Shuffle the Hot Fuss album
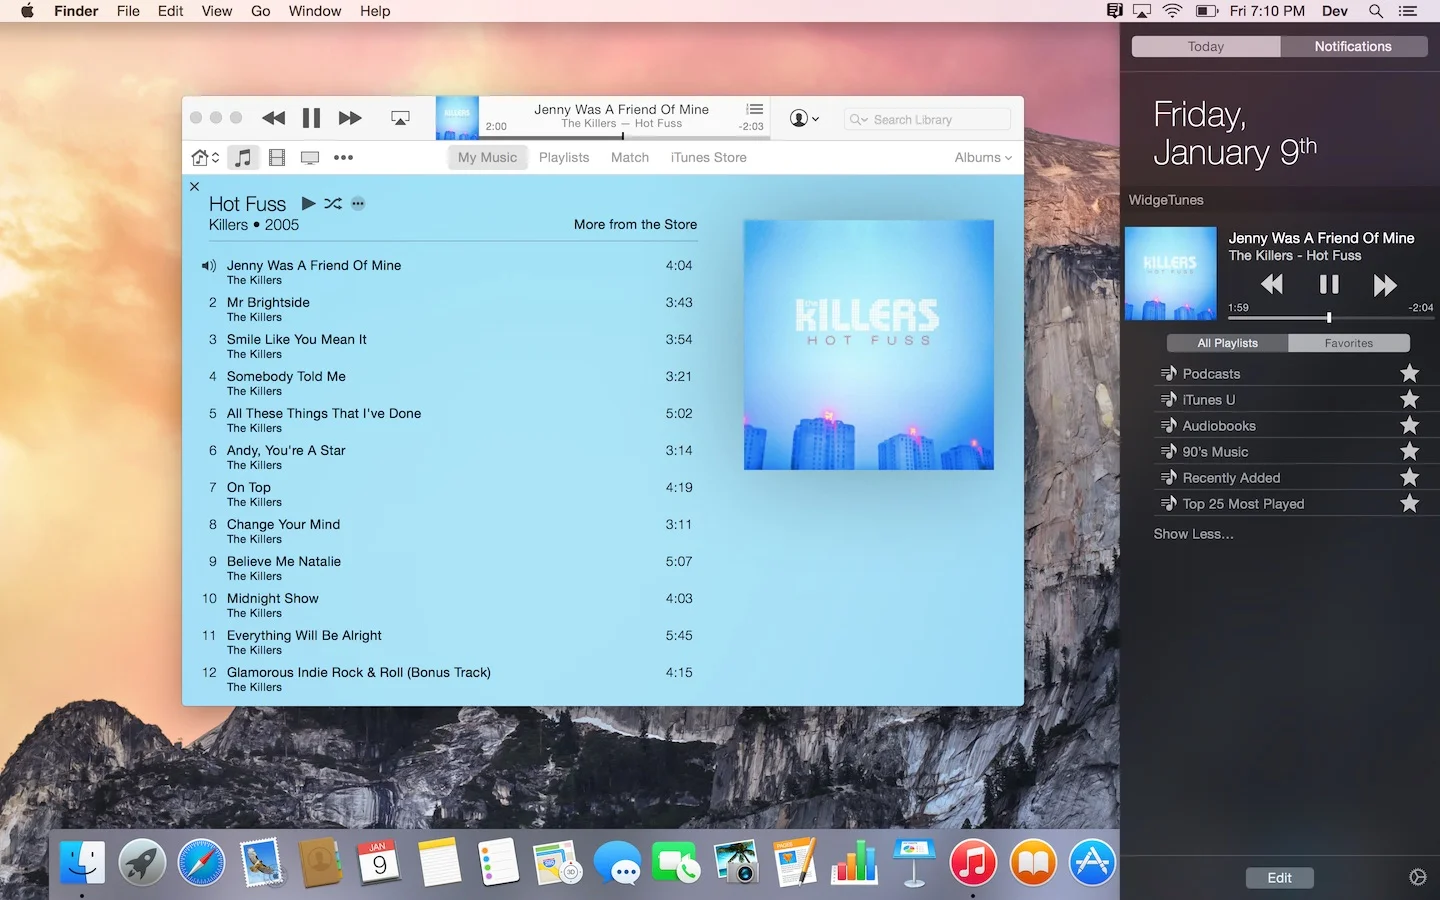This screenshot has height=900, width=1440. coord(333,203)
